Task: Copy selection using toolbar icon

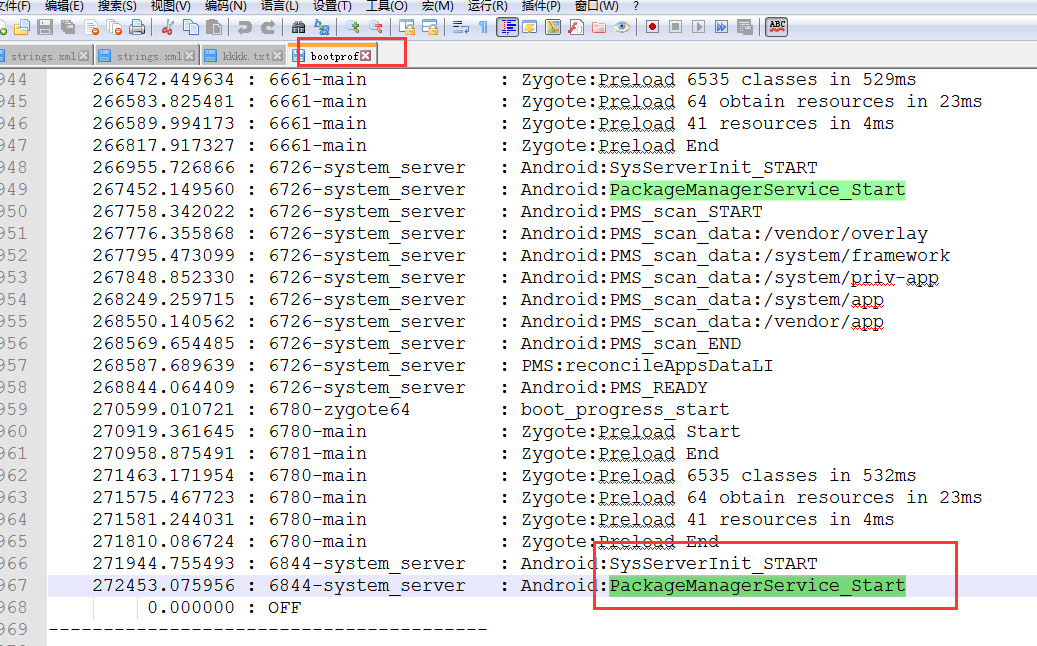Action: (190, 27)
